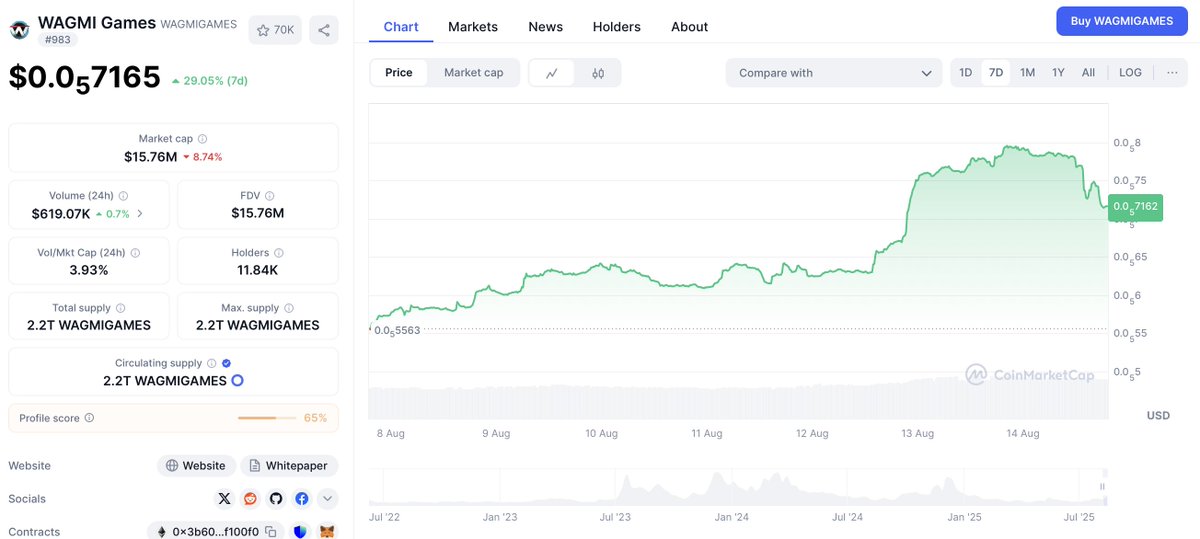Open the About tab
Viewport: 1200px width, 539px height.
[x=690, y=27]
